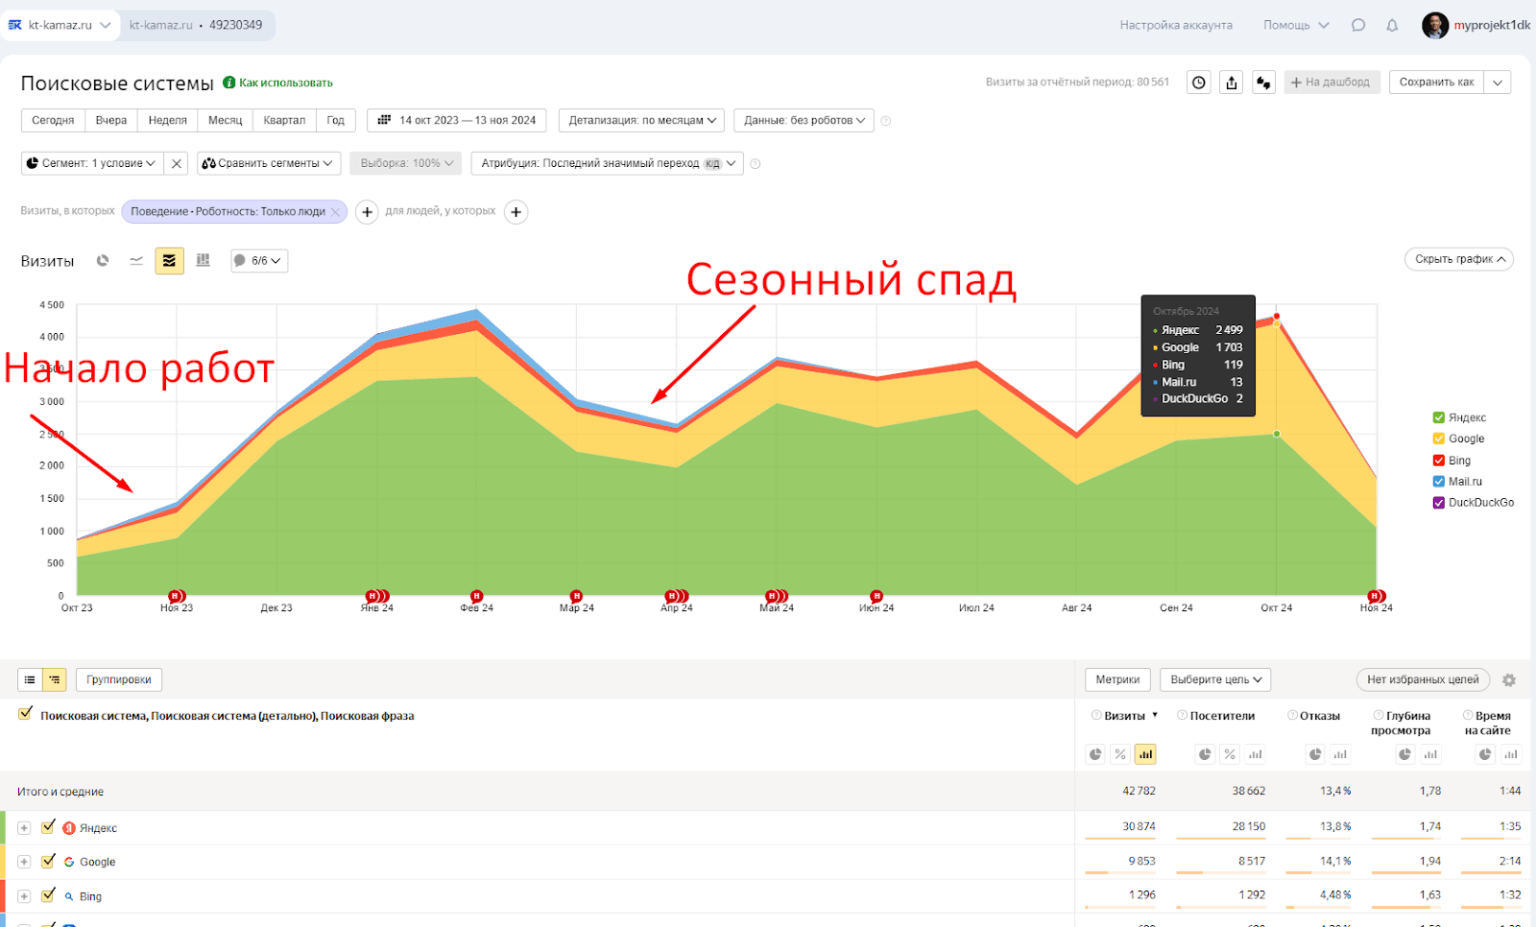The width and height of the screenshot is (1536, 927).
Task: Select the stacked area chart view
Action: point(169,261)
